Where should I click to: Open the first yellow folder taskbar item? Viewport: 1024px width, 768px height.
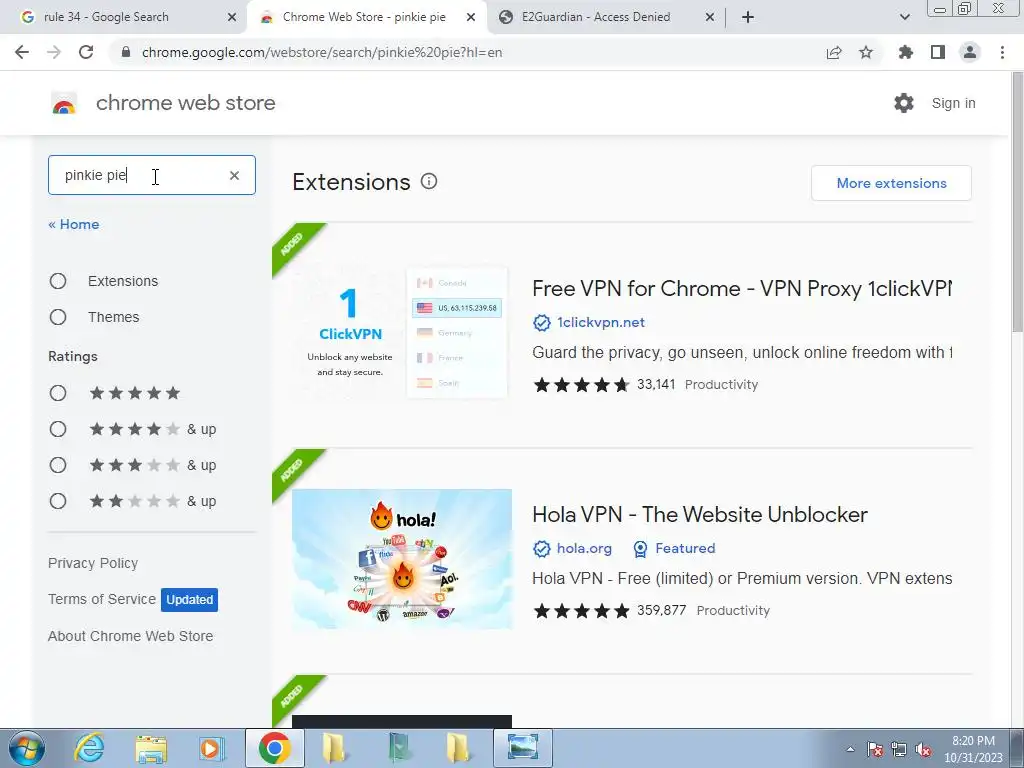coord(335,748)
